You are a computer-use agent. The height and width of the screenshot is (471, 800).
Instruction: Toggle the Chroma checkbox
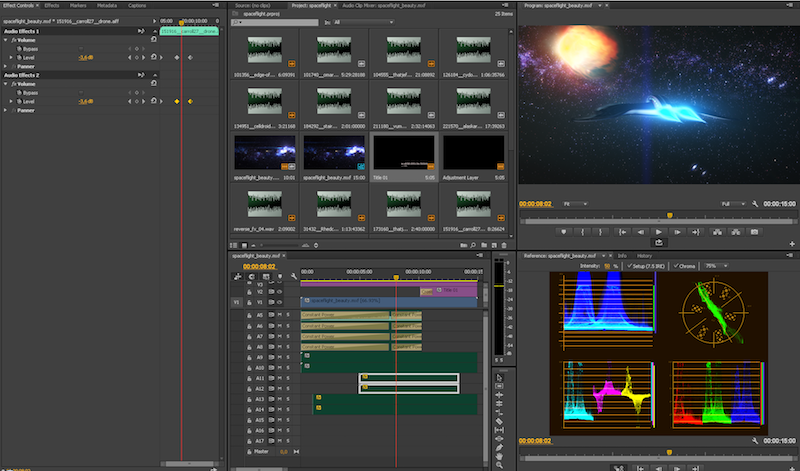[x=676, y=266]
